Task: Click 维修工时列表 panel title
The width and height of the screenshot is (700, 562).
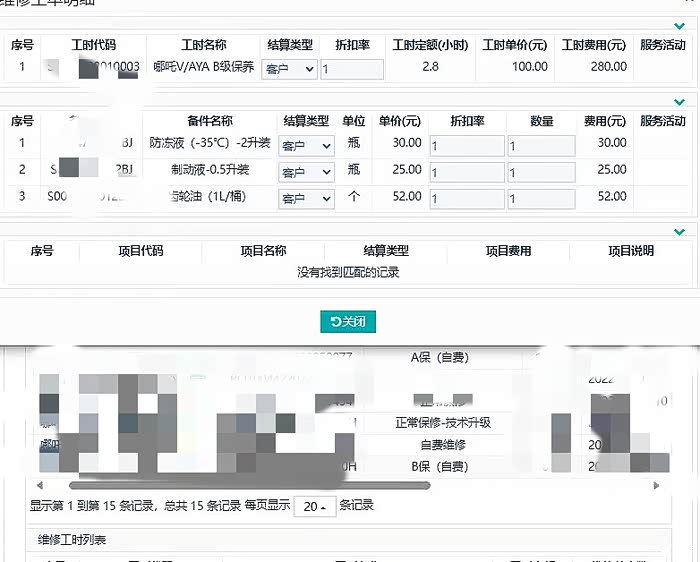Action: point(72,540)
